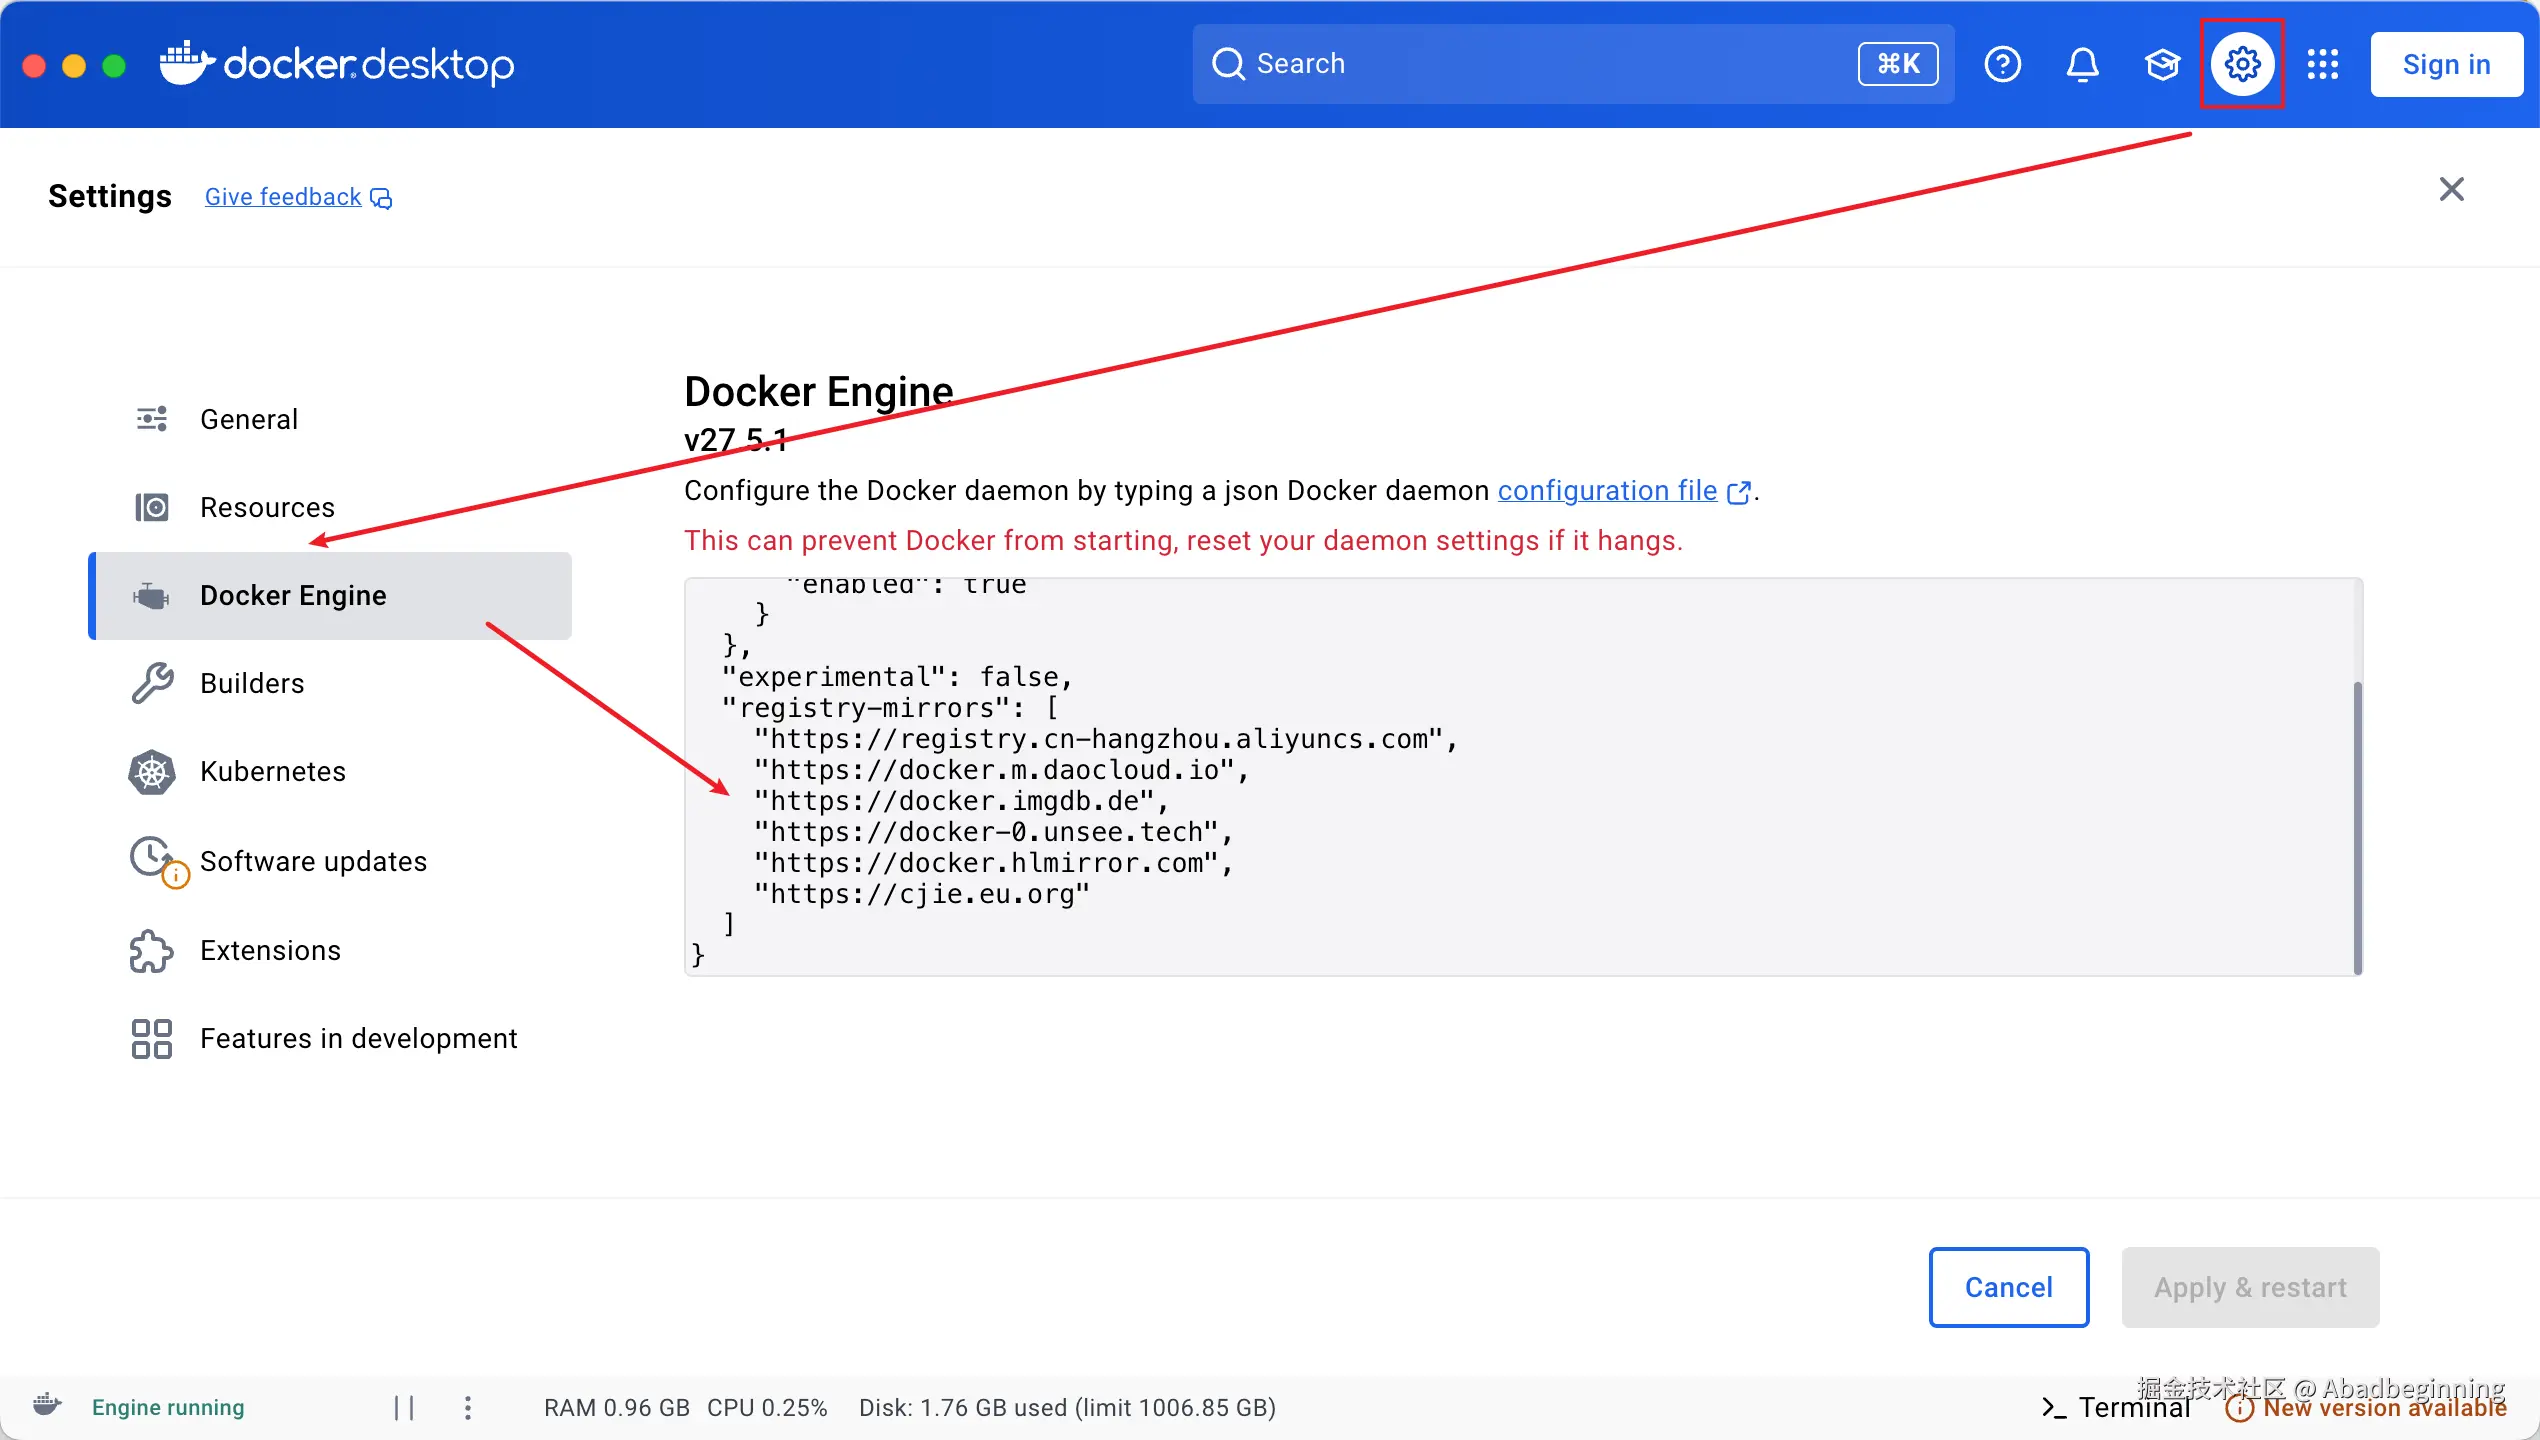Viewport: 2540px width, 1440px height.
Task: Select the General settings section
Action: (248, 419)
